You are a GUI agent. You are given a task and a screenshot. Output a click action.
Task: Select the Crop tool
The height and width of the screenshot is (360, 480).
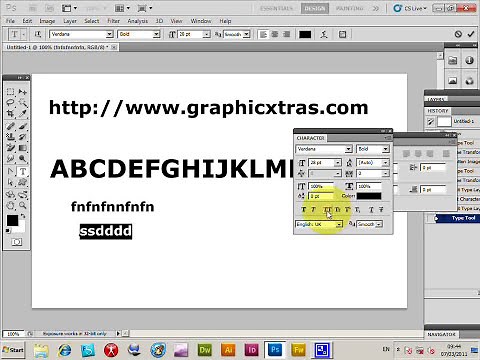(x=10, y=114)
